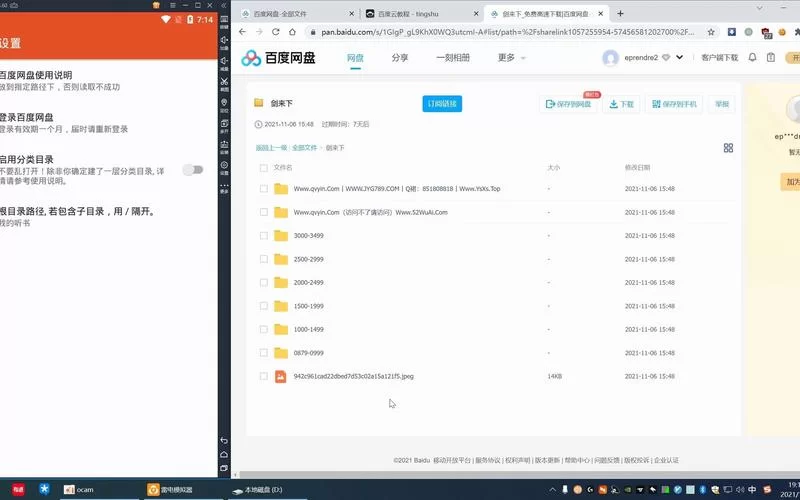
Task: Check the box for folder 0879-0999
Action: (263, 353)
